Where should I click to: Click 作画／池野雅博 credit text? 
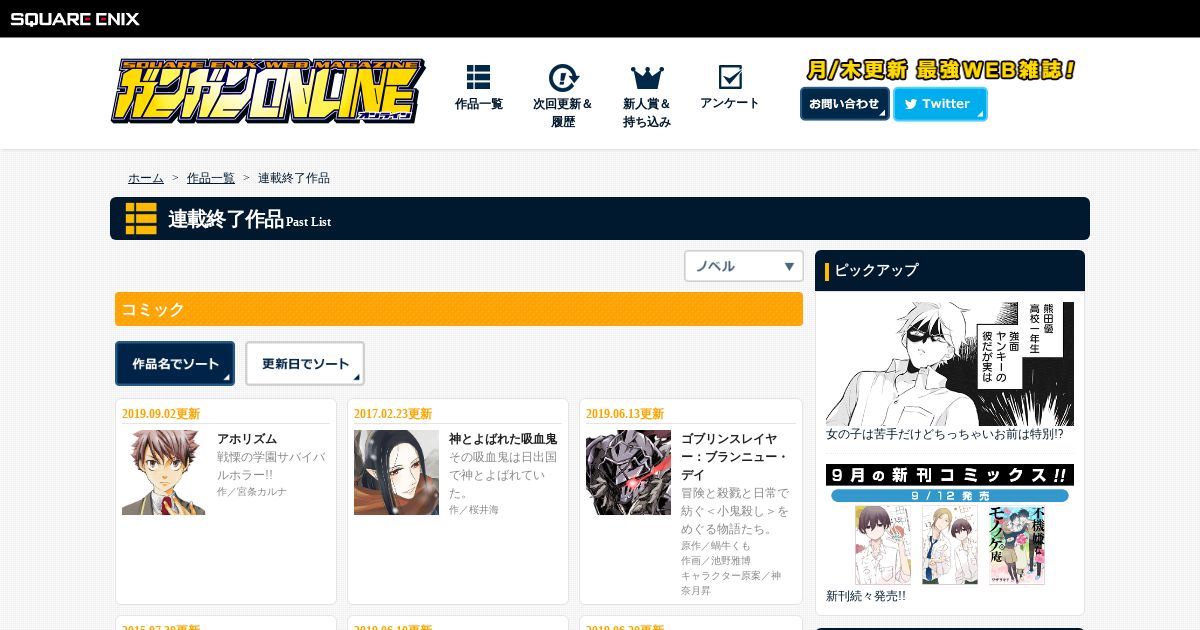[716, 561]
